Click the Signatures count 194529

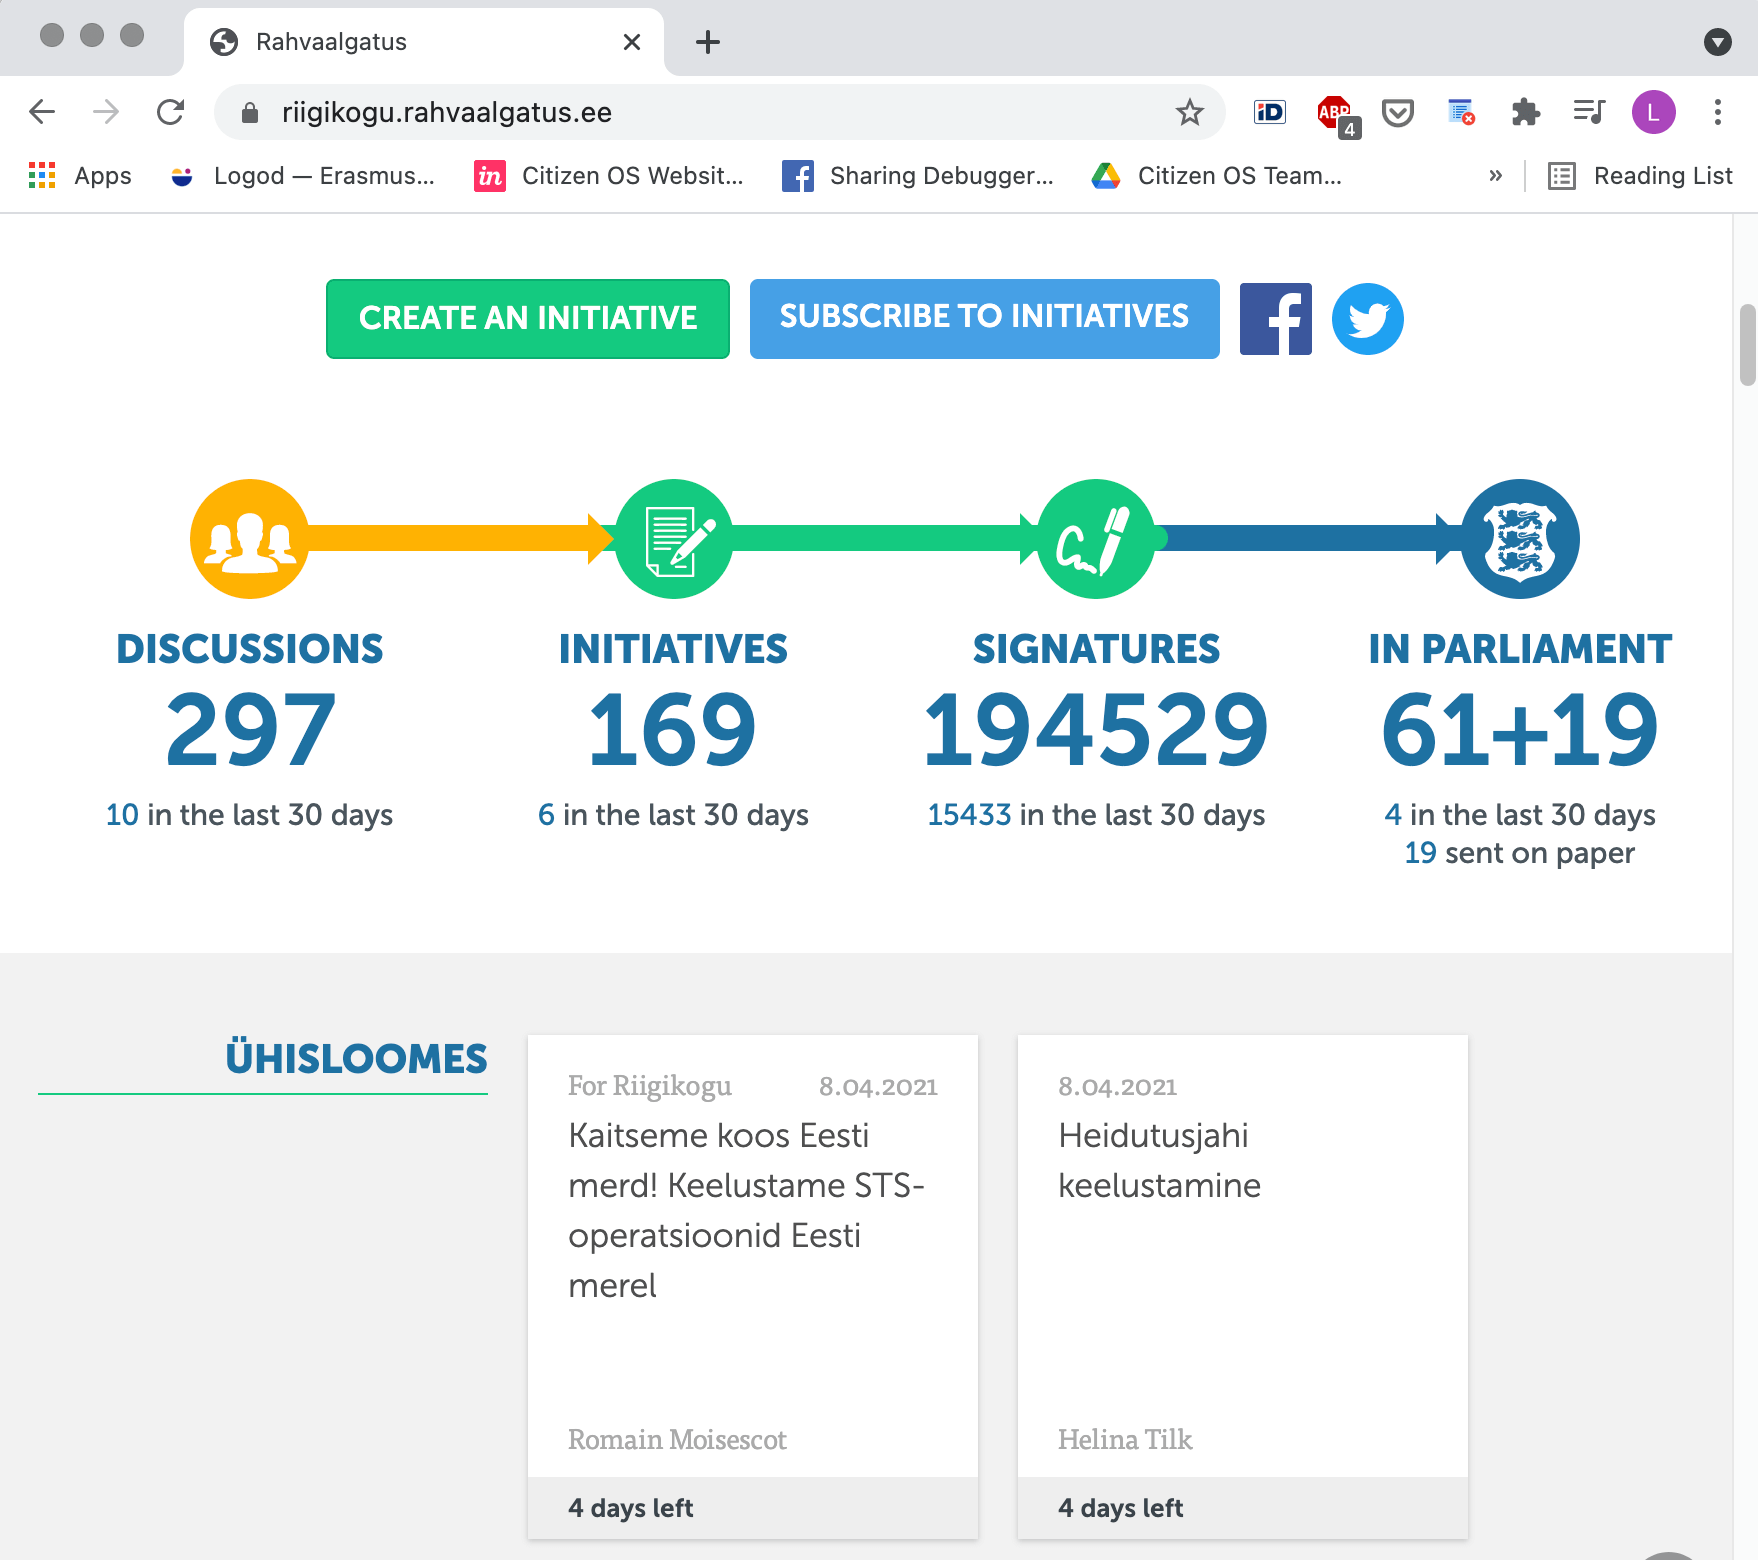[1097, 731]
